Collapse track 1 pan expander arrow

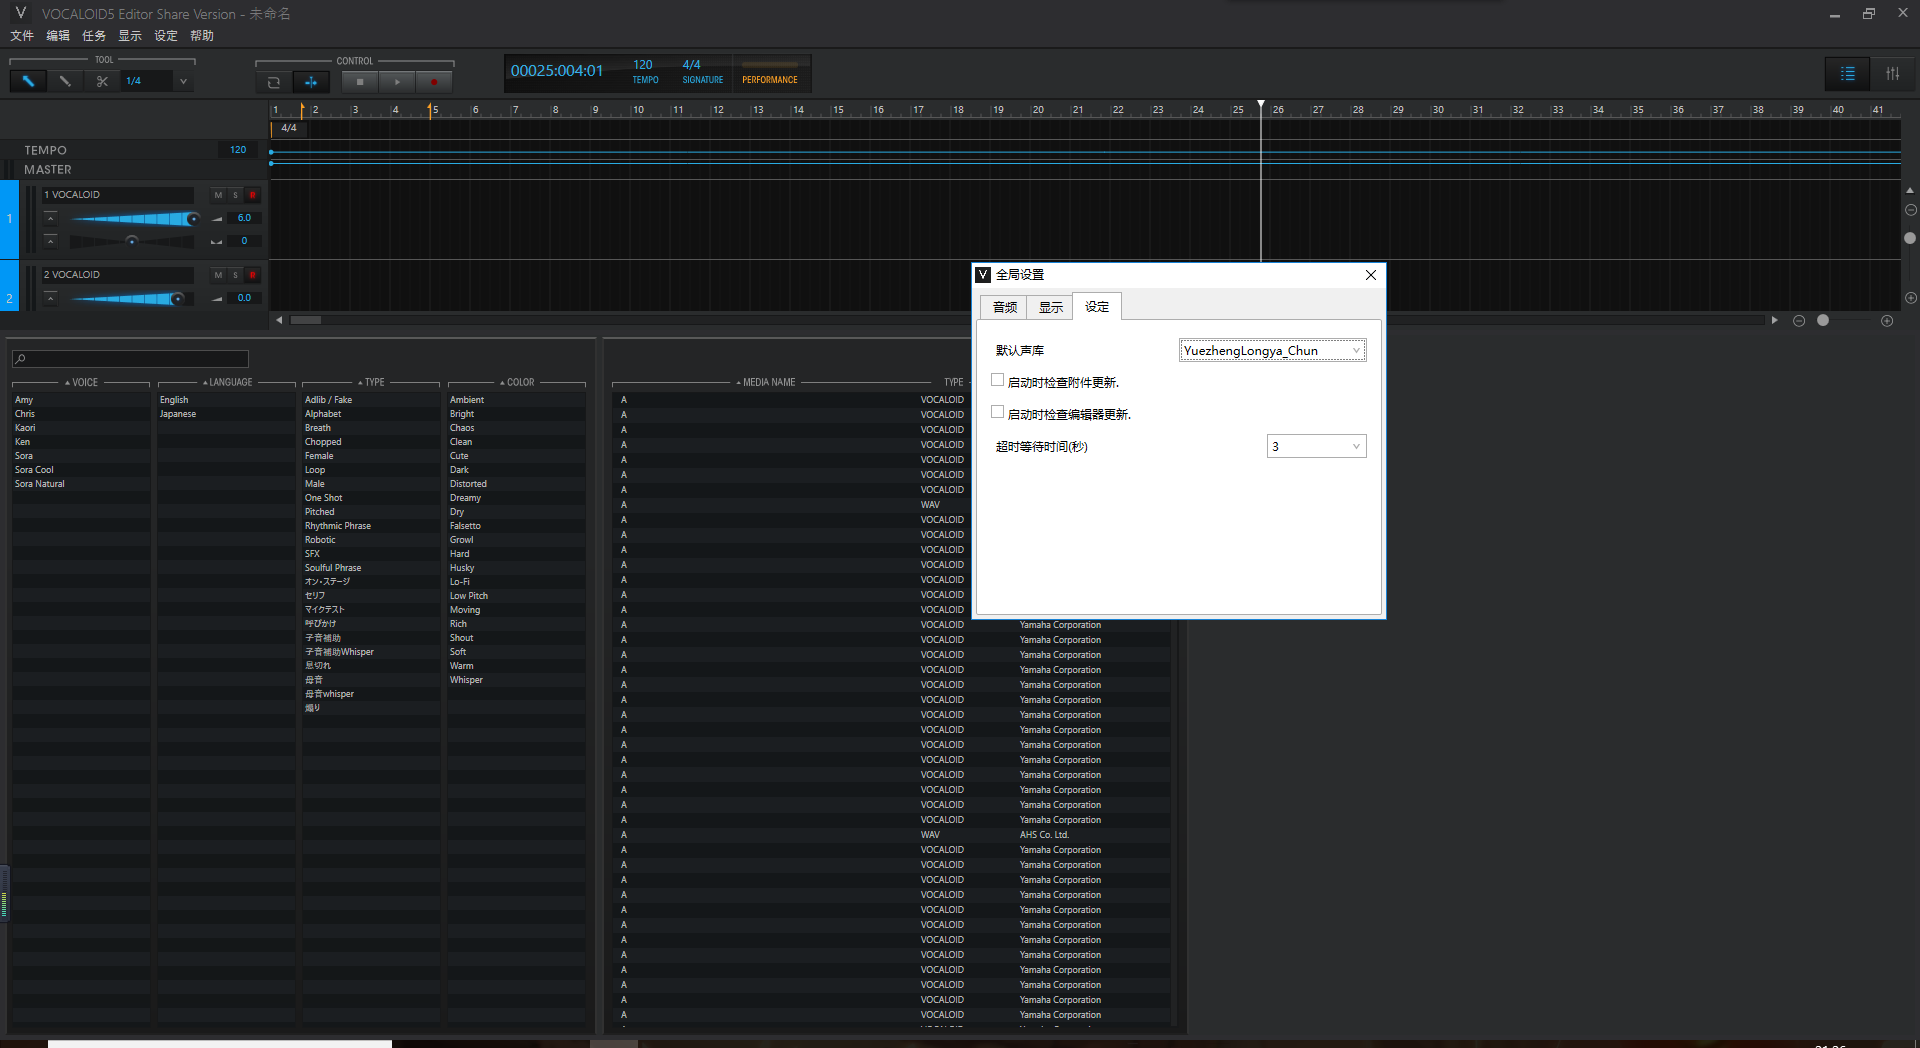point(50,241)
